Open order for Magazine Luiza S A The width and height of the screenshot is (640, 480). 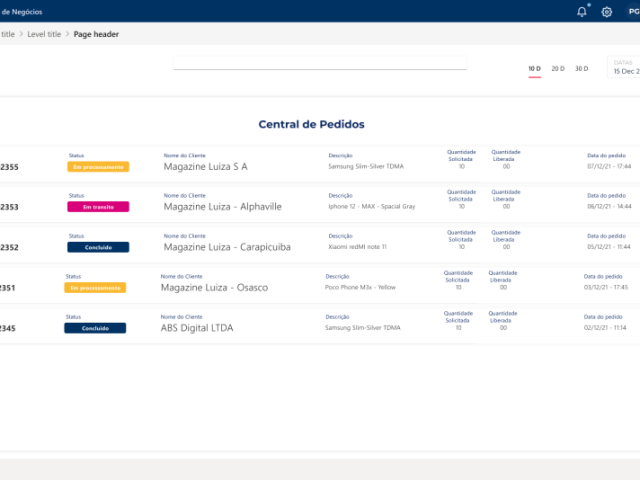[x=206, y=167]
